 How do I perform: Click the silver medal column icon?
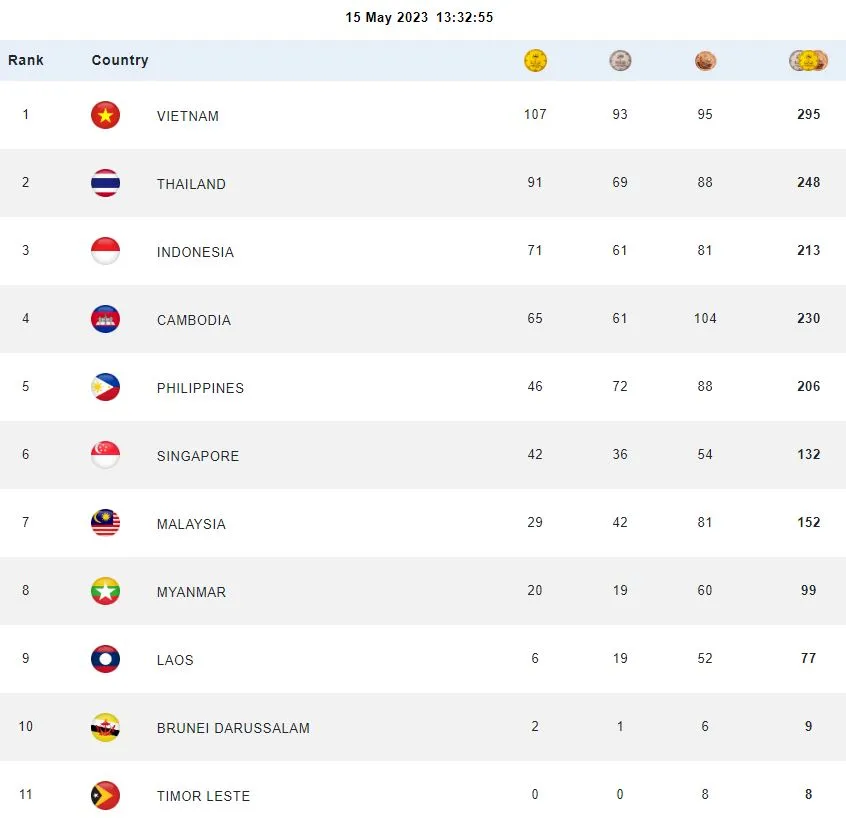click(x=620, y=61)
